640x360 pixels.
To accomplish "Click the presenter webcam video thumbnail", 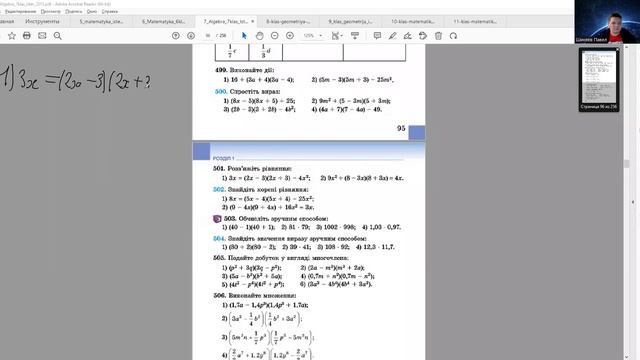I will click(x=607, y=21).
